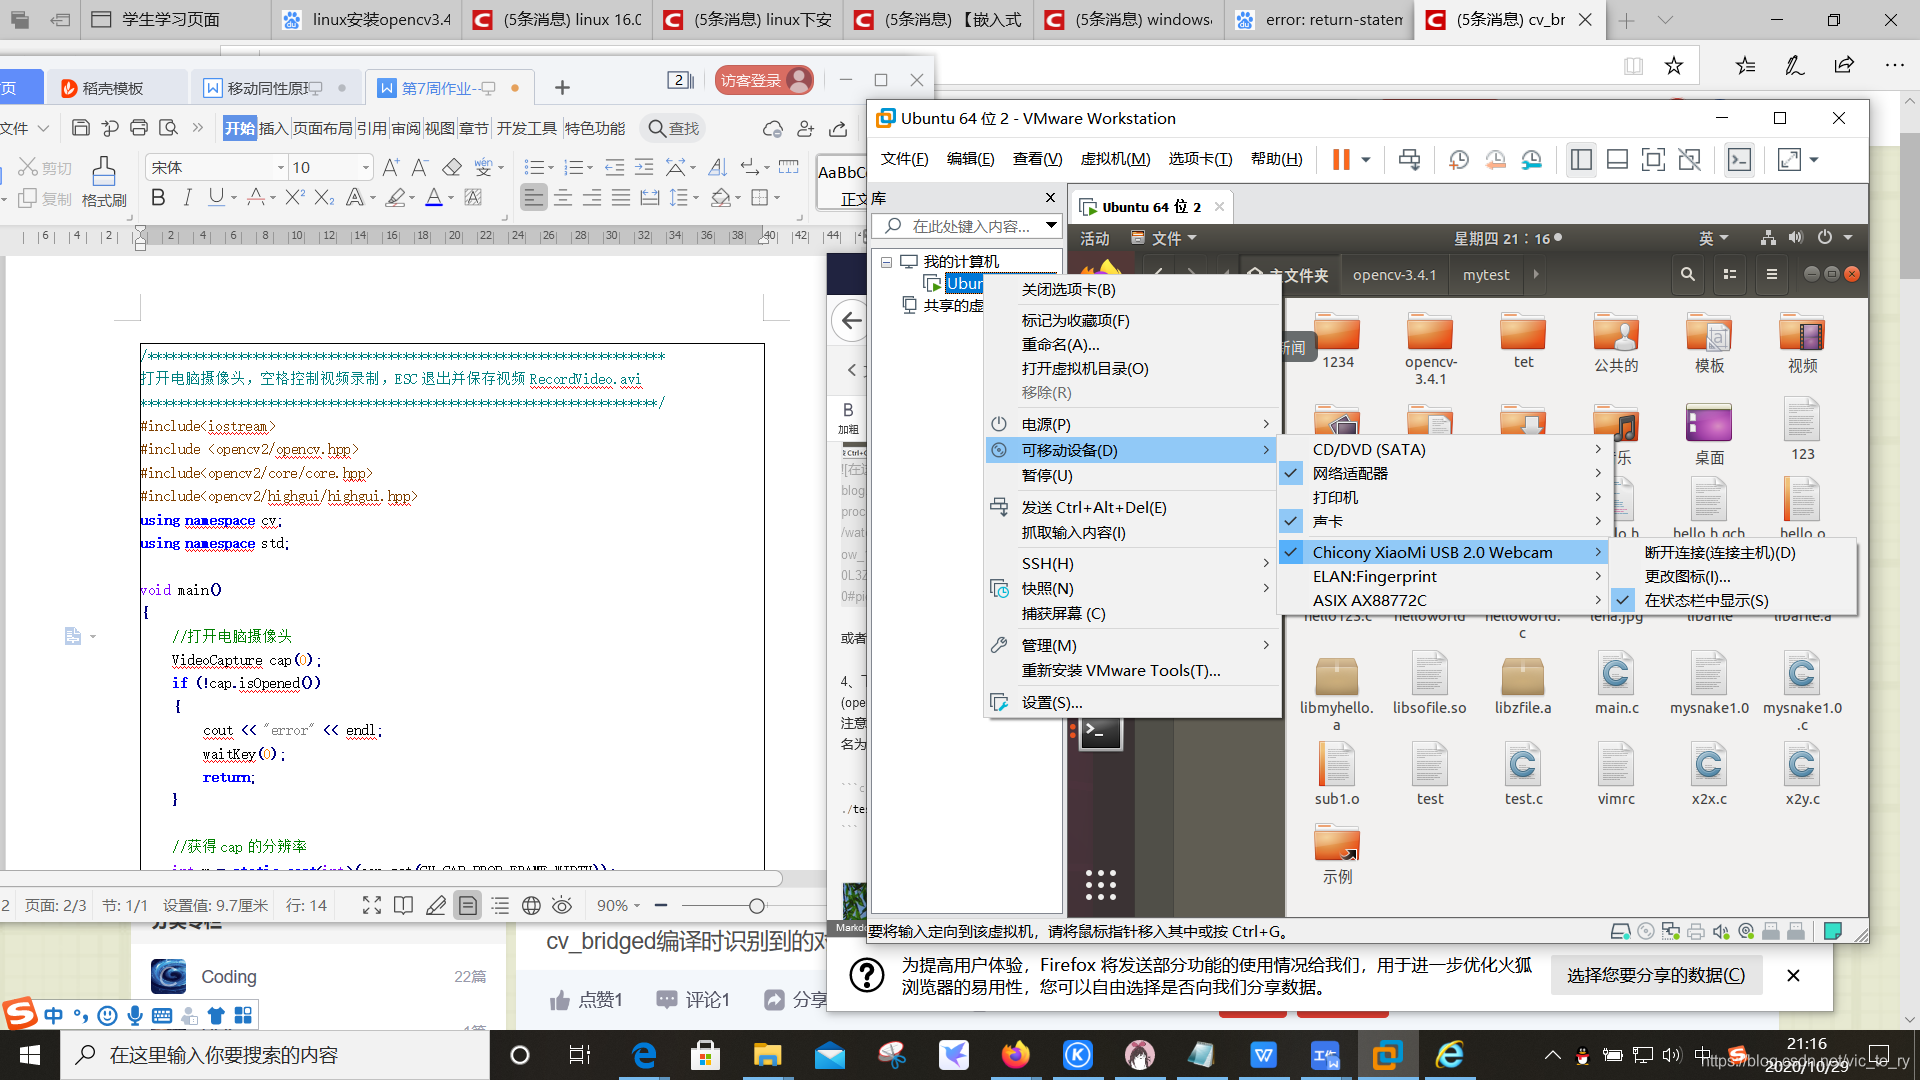Toggle VMware show library sidebar icon
The height and width of the screenshot is (1080, 1920).
click(x=1581, y=159)
